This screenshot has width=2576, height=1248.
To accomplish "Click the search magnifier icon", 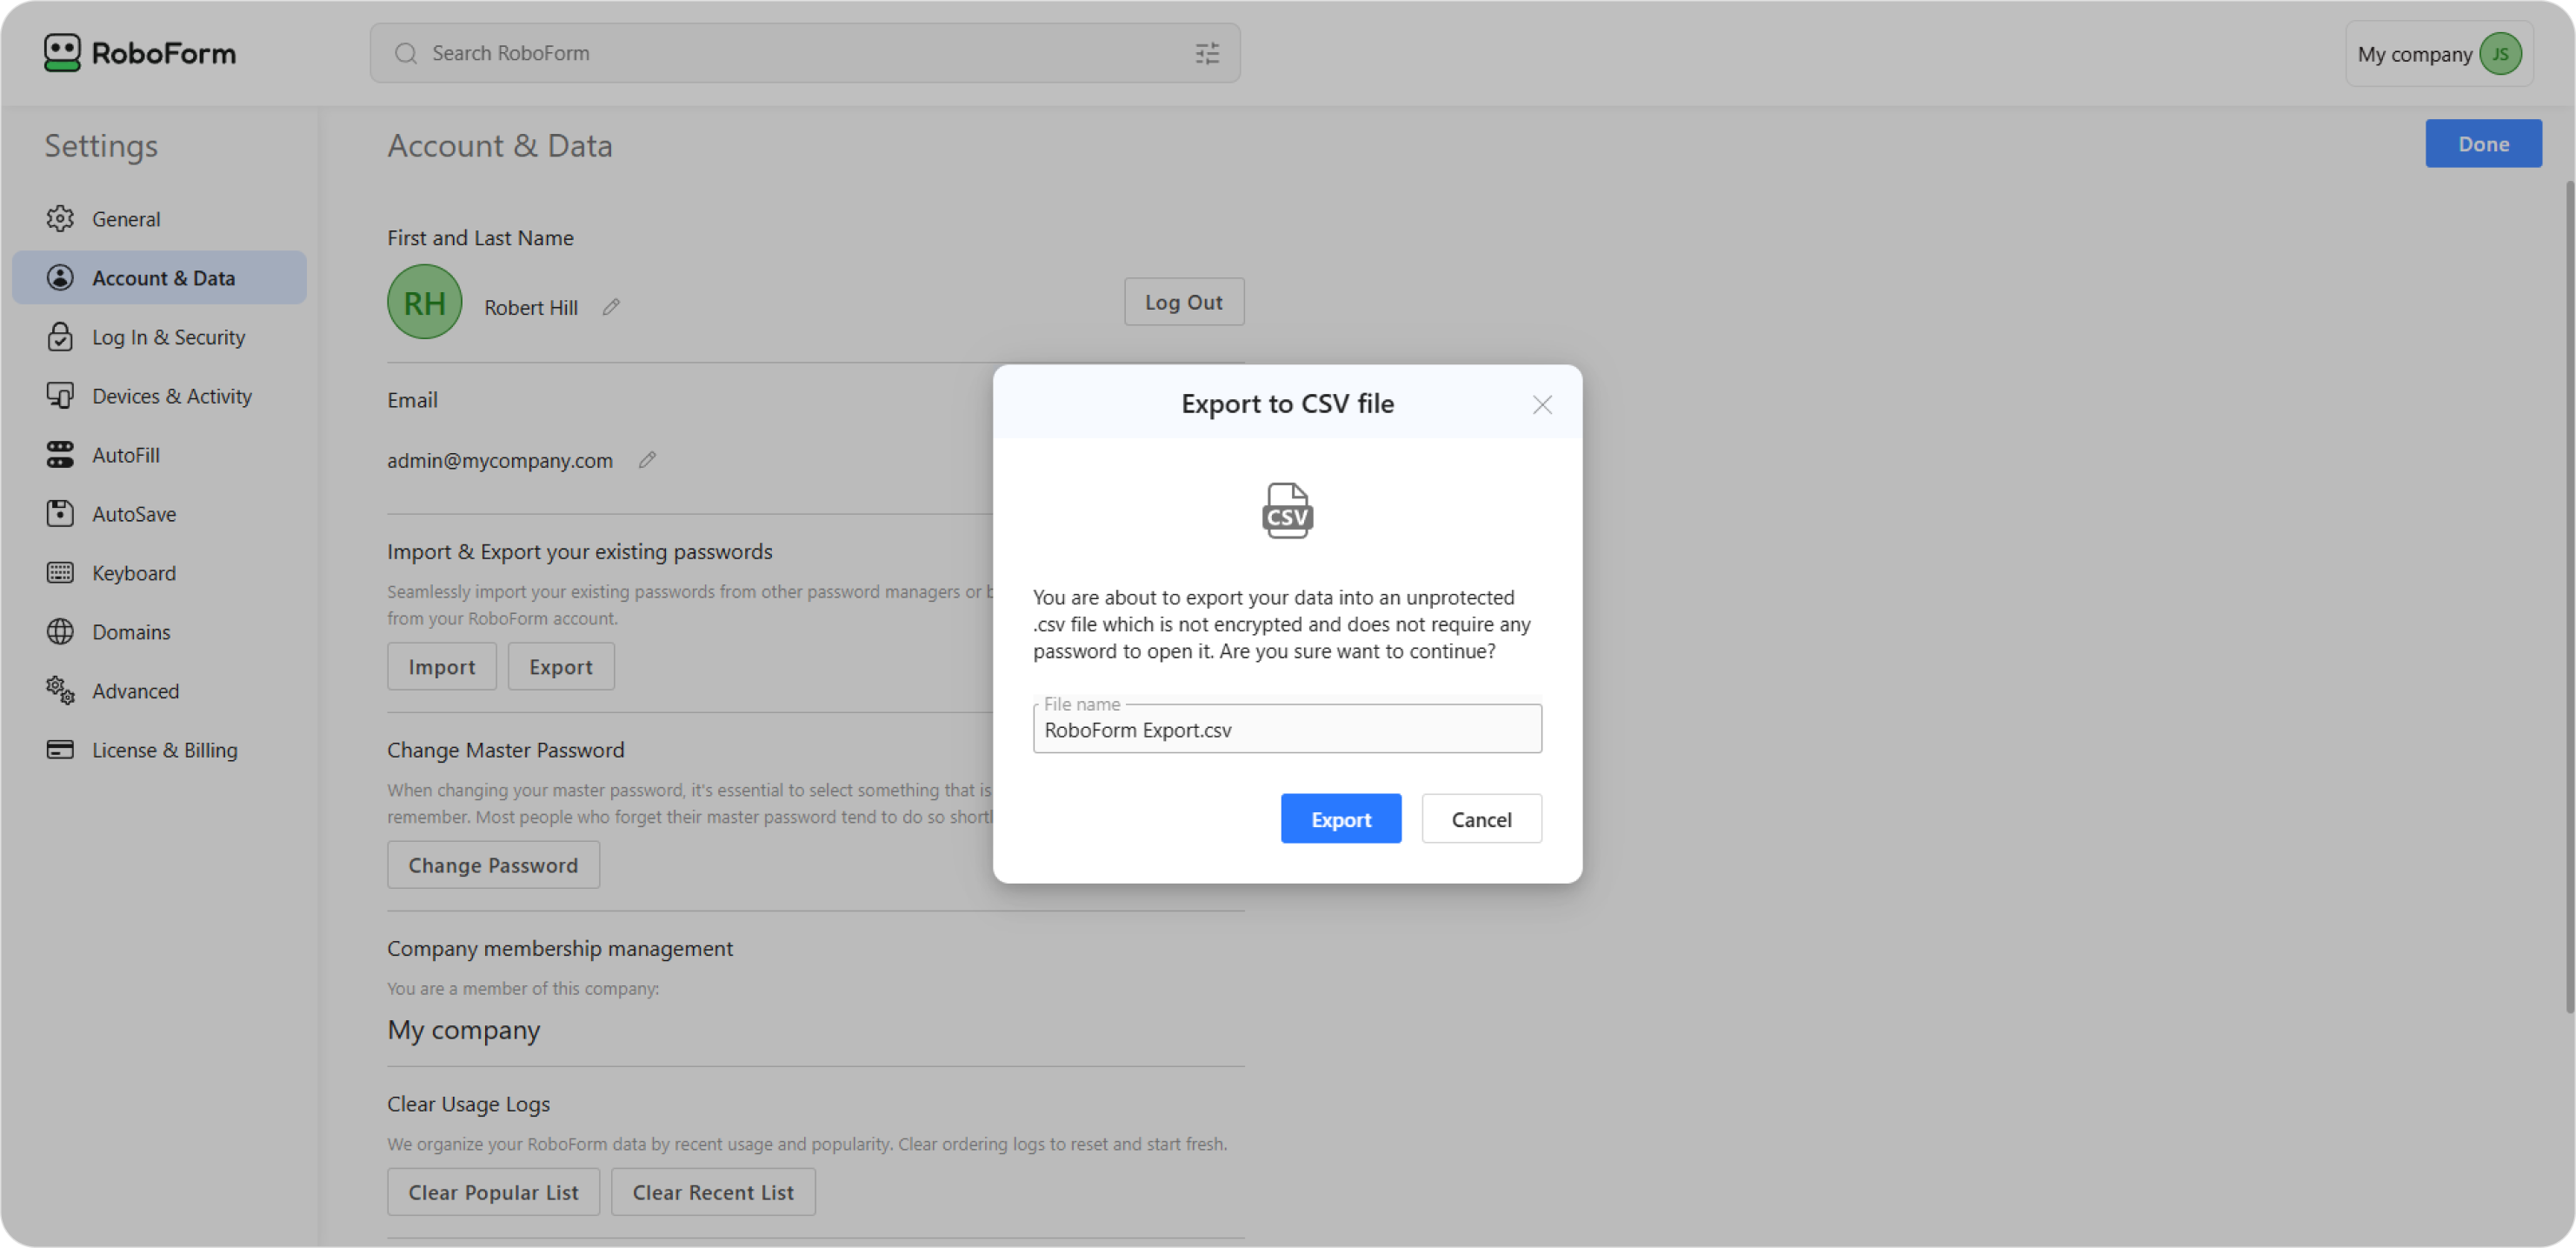I will [x=405, y=53].
